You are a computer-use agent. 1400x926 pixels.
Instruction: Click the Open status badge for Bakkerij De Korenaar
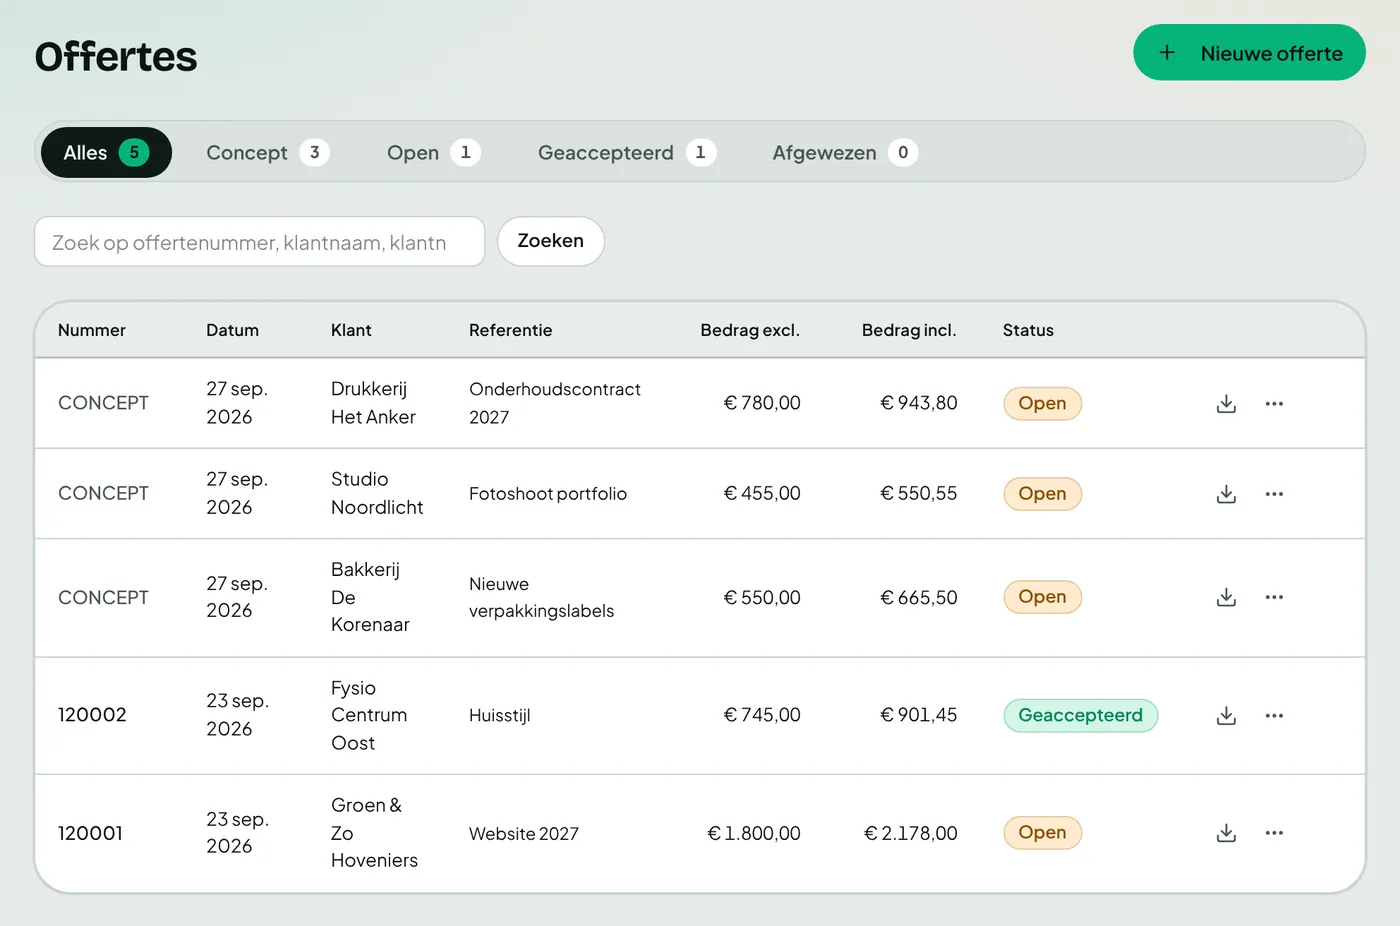coord(1042,597)
